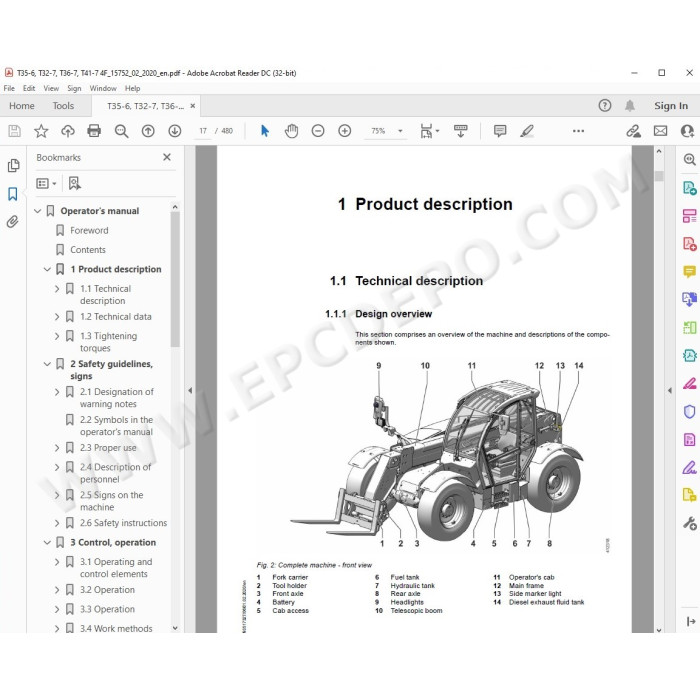
Task: Open More Tools wrench in right pane
Action: [x=690, y=523]
